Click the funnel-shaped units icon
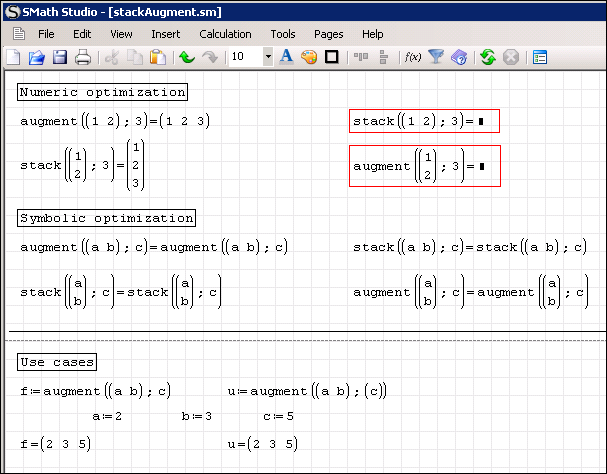Image resolution: width=607 pixels, height=474 pixels. pos(436,58)
